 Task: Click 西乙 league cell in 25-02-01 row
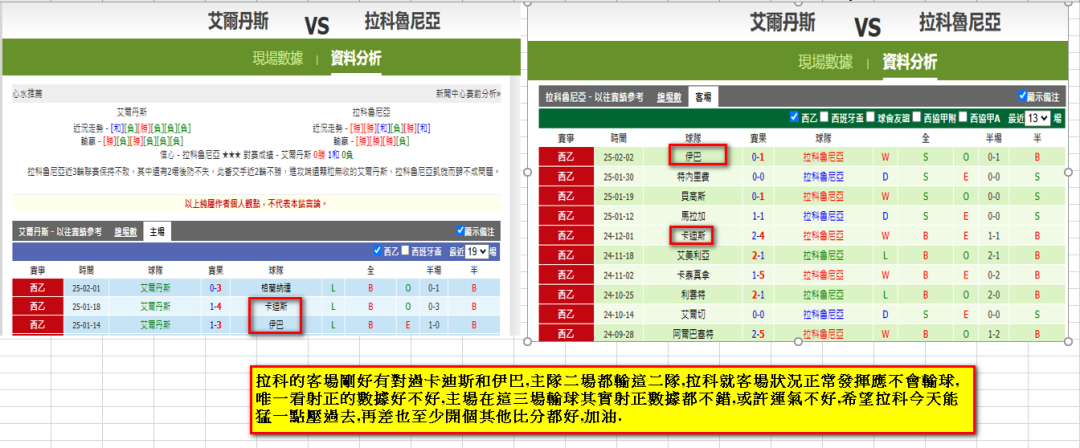coord(37,287)
